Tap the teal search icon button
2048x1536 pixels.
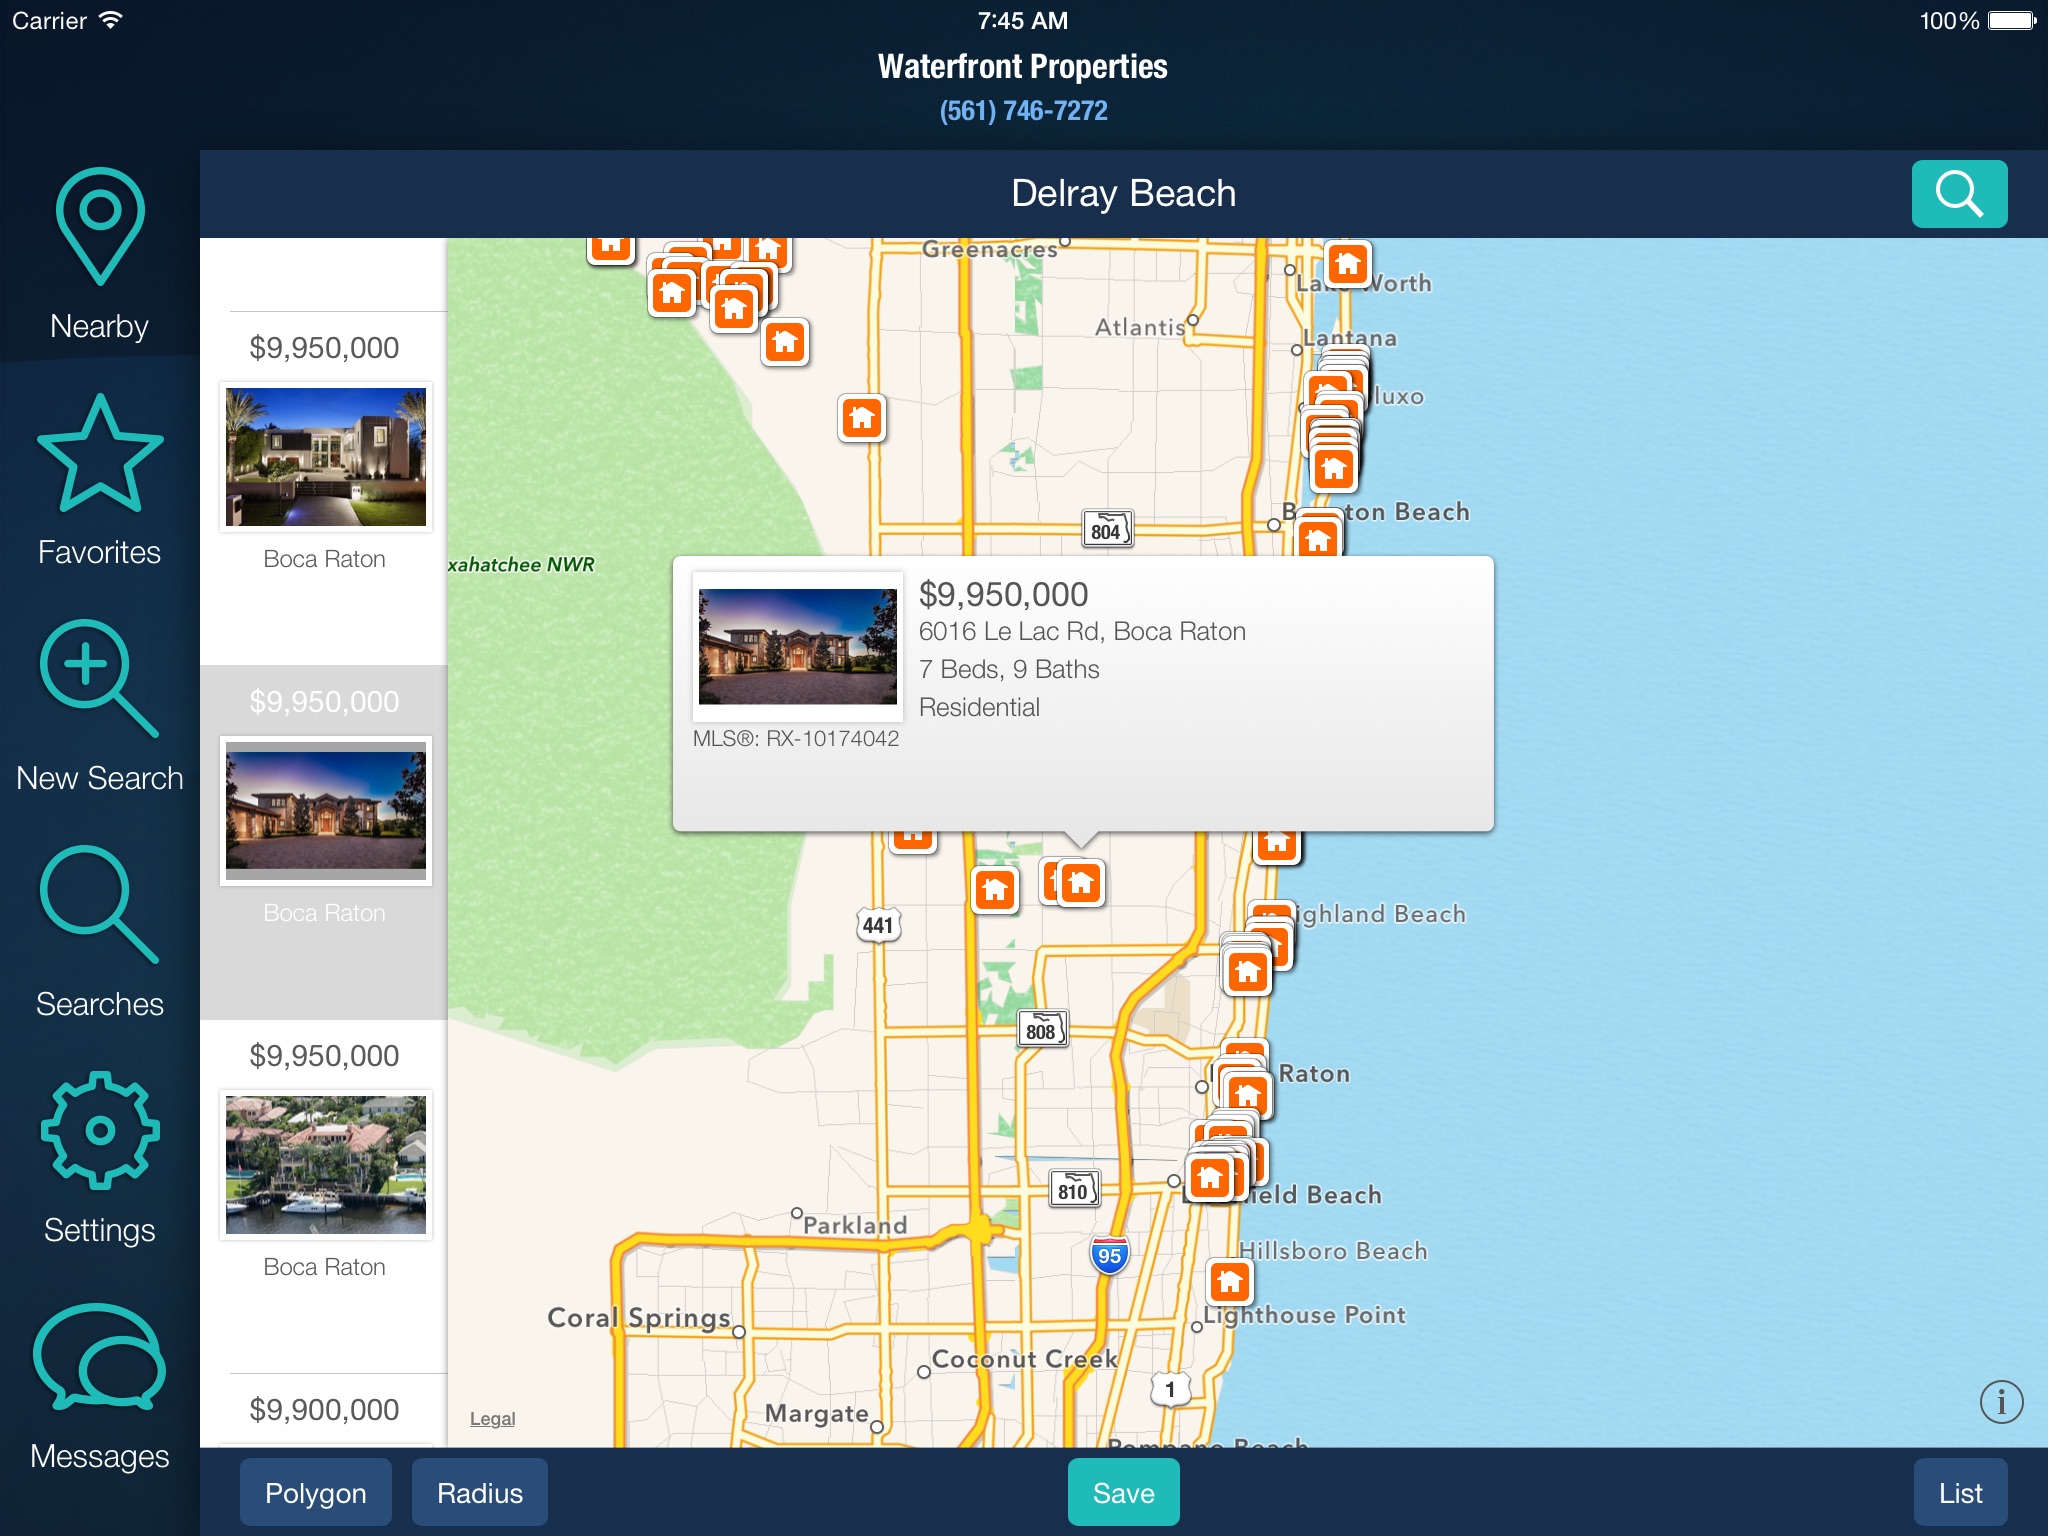pos(1958,194)
